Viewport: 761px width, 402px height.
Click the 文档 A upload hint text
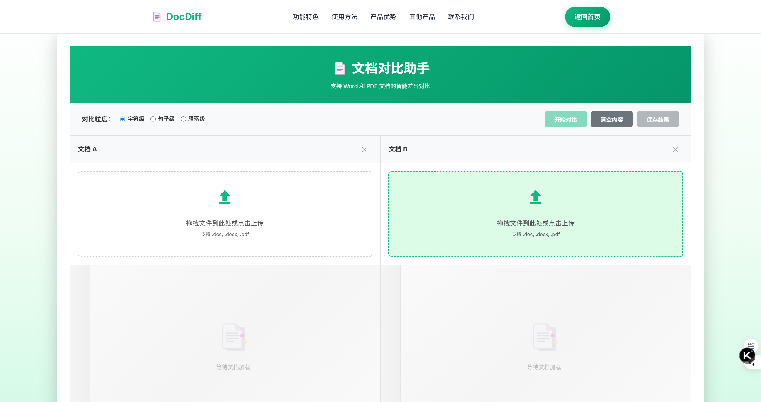point(225,223)
